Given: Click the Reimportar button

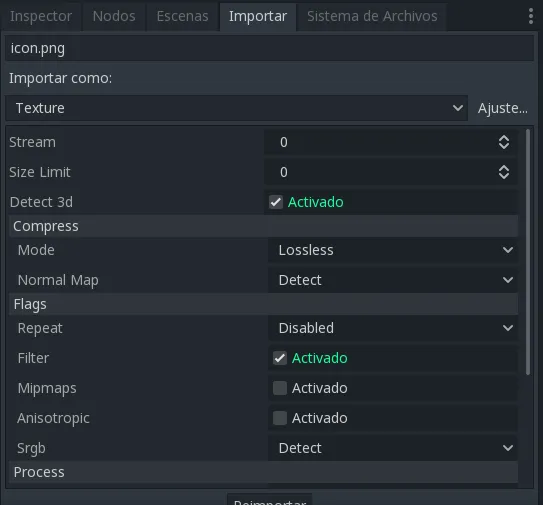Looking at the screenshot, I should 270,500.
